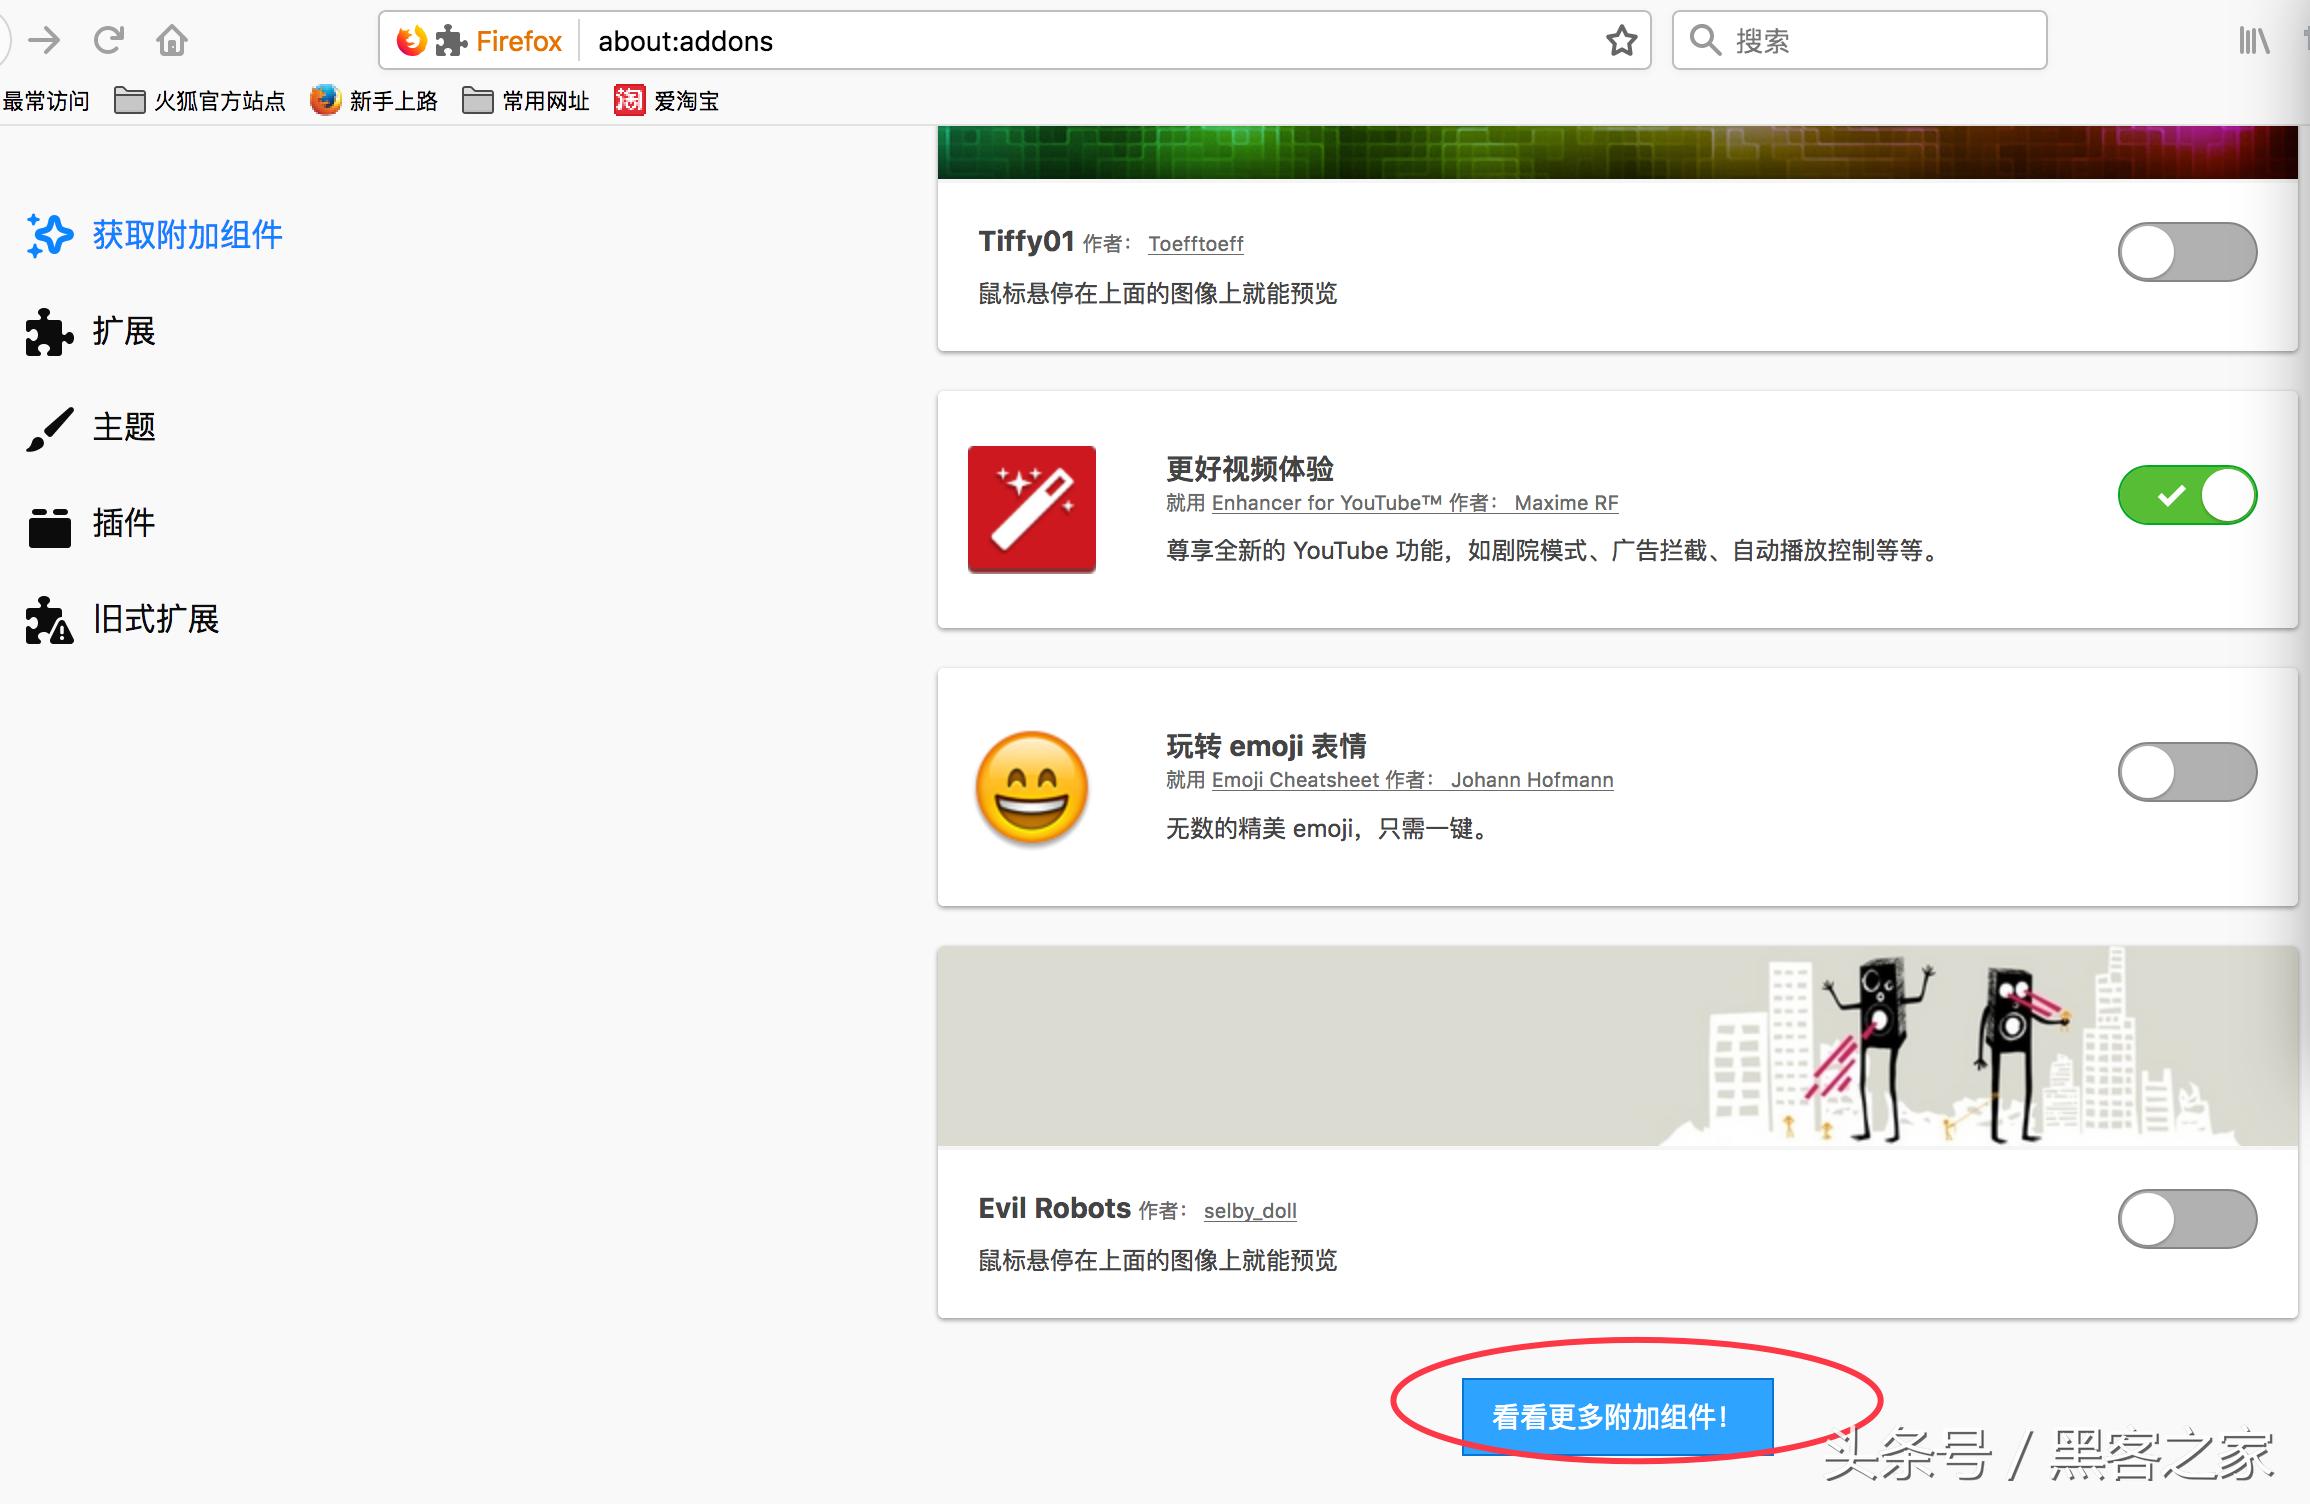Click the 看看更多附加组件 button
This screenshot has width=2310, height=1504.
tap(1617, 1417)
